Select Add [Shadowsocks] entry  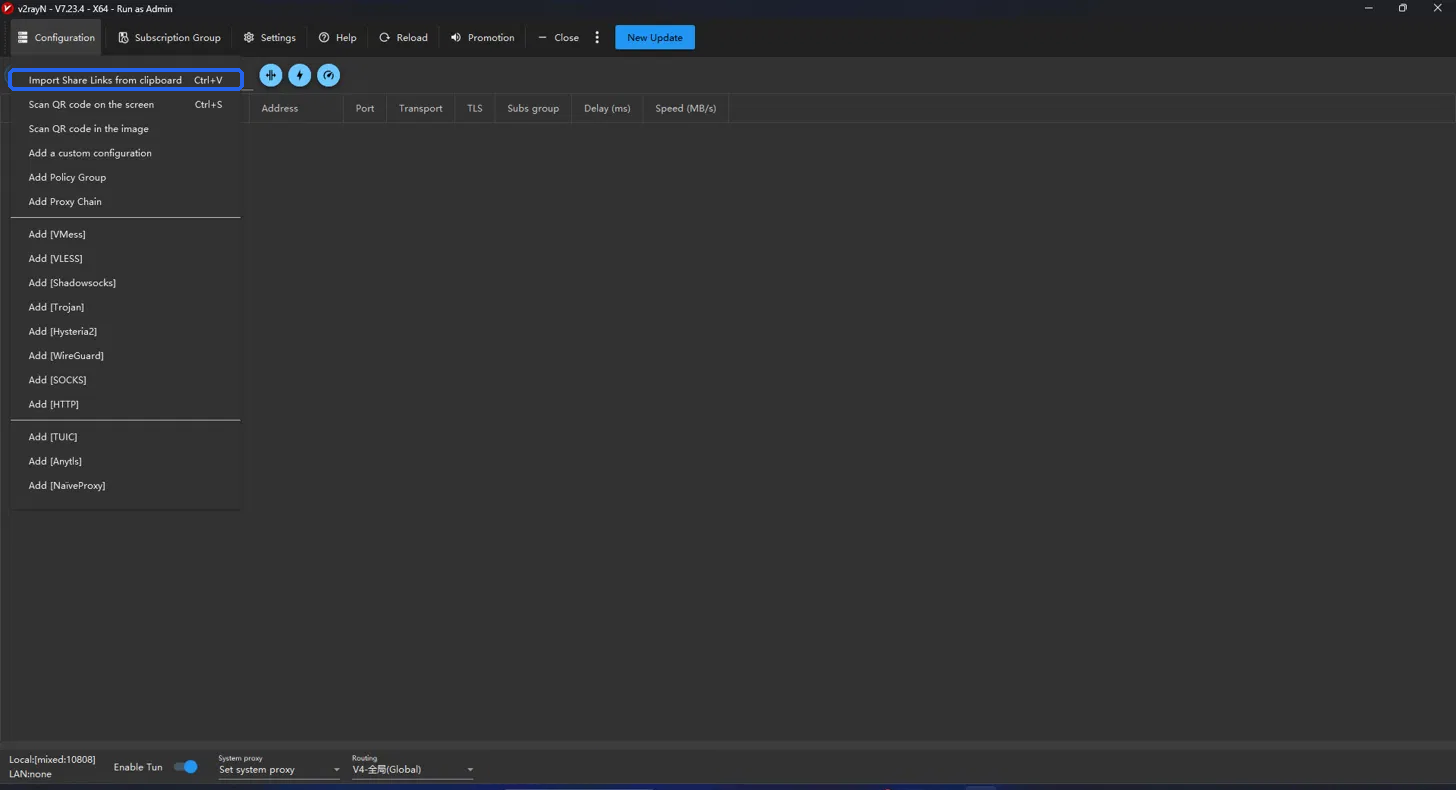pyautogui.click(x=125, y=282)
